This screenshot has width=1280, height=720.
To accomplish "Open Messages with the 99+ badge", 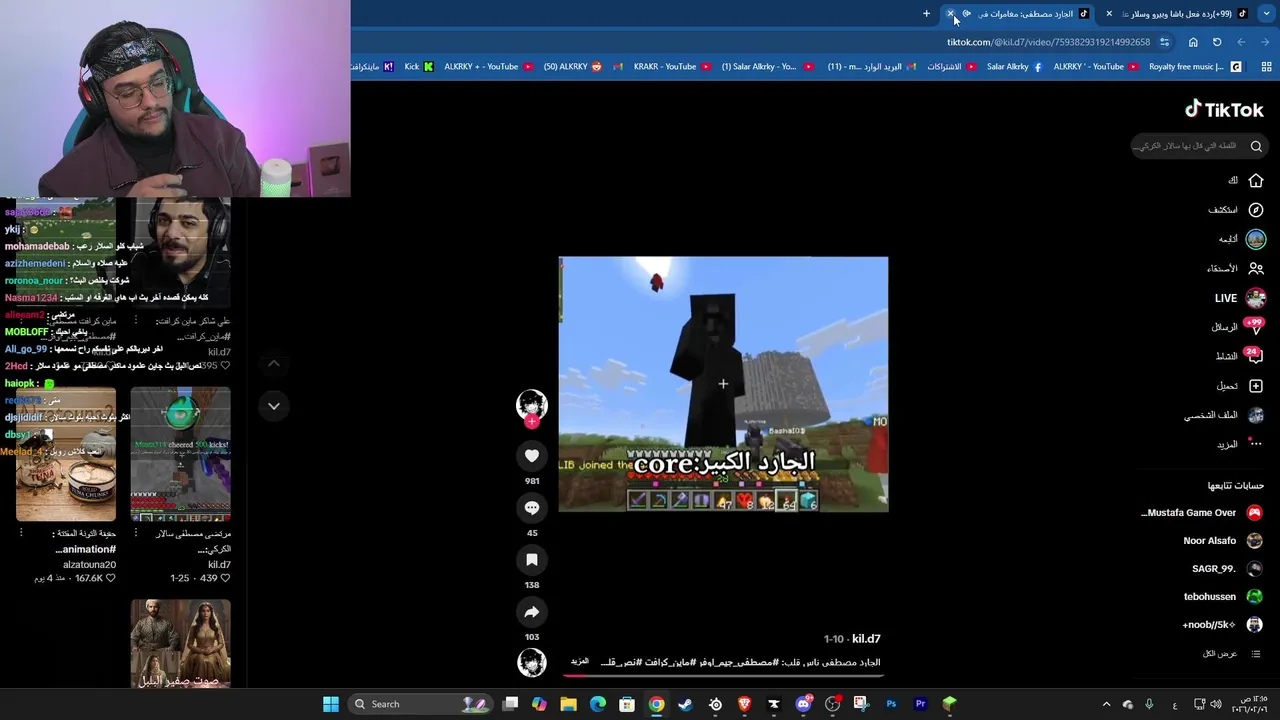I will coord(1239,327).
